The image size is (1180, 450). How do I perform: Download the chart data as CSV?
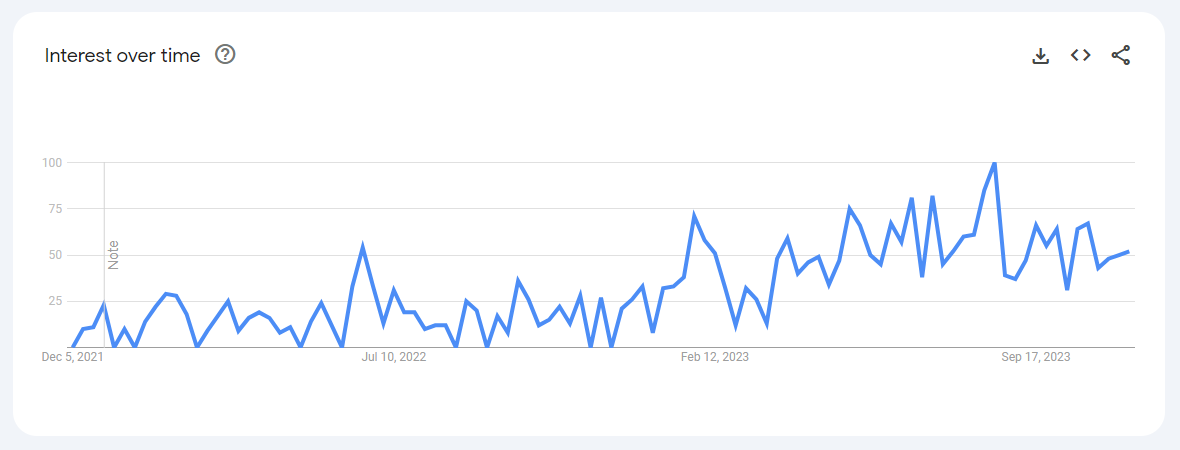tap(1040, 56)
